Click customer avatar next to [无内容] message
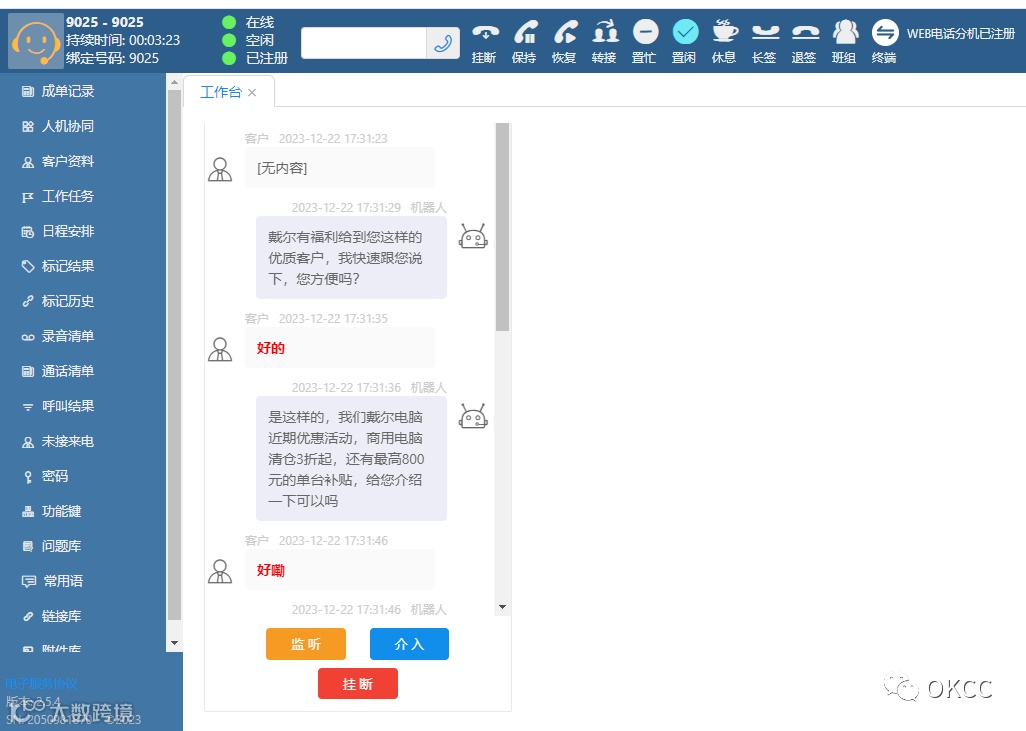Viewport: 1026px width, 731px height. pyautogui.click(x=220, y=169)
